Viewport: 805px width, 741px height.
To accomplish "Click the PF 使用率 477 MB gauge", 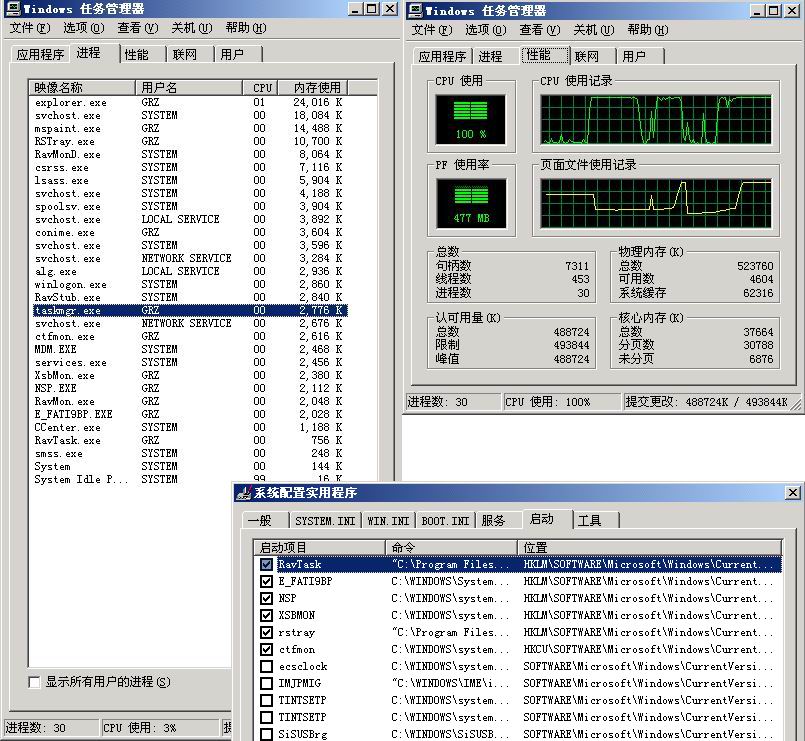I will (x=471, y=203).
